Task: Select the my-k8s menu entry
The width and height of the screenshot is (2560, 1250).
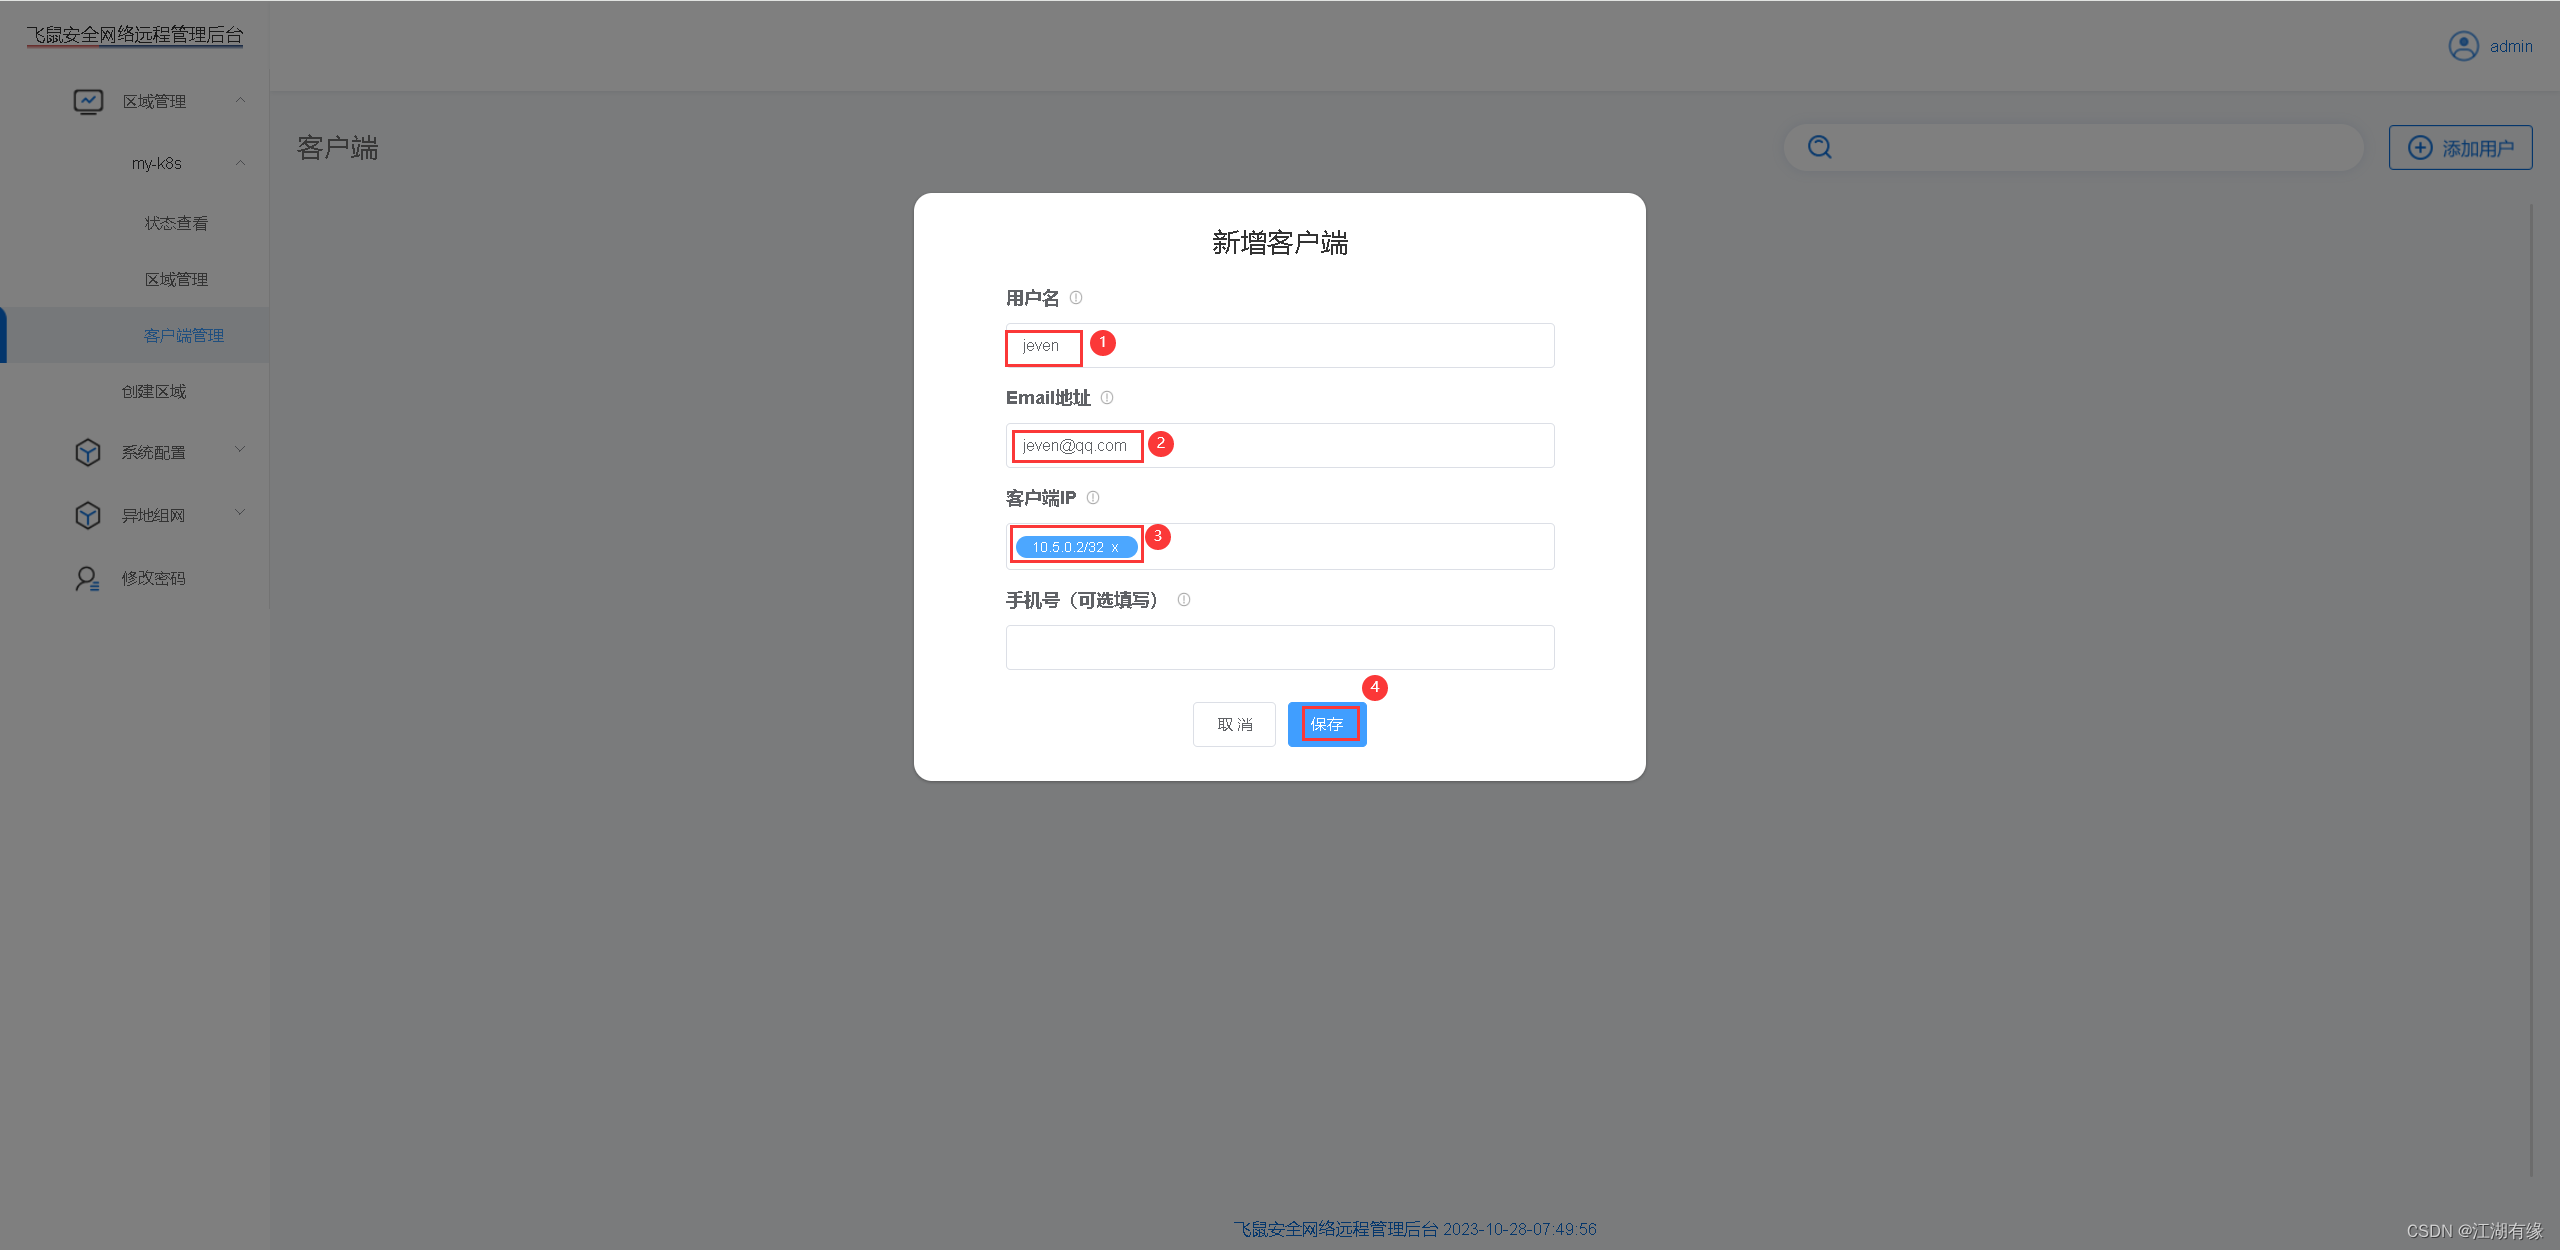Action: pos(157,163)
